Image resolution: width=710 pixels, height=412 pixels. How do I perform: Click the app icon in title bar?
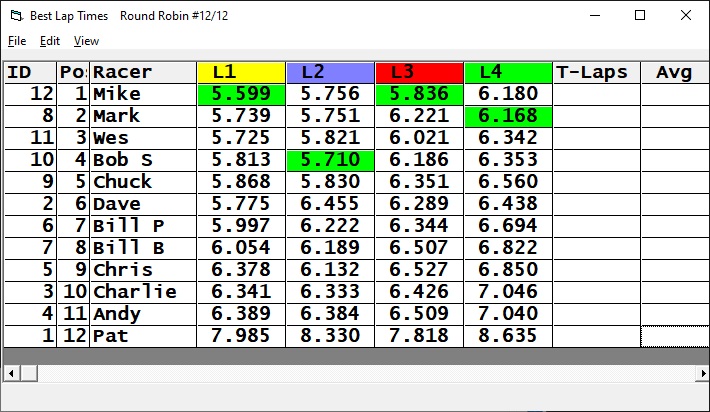coord(15,15)
